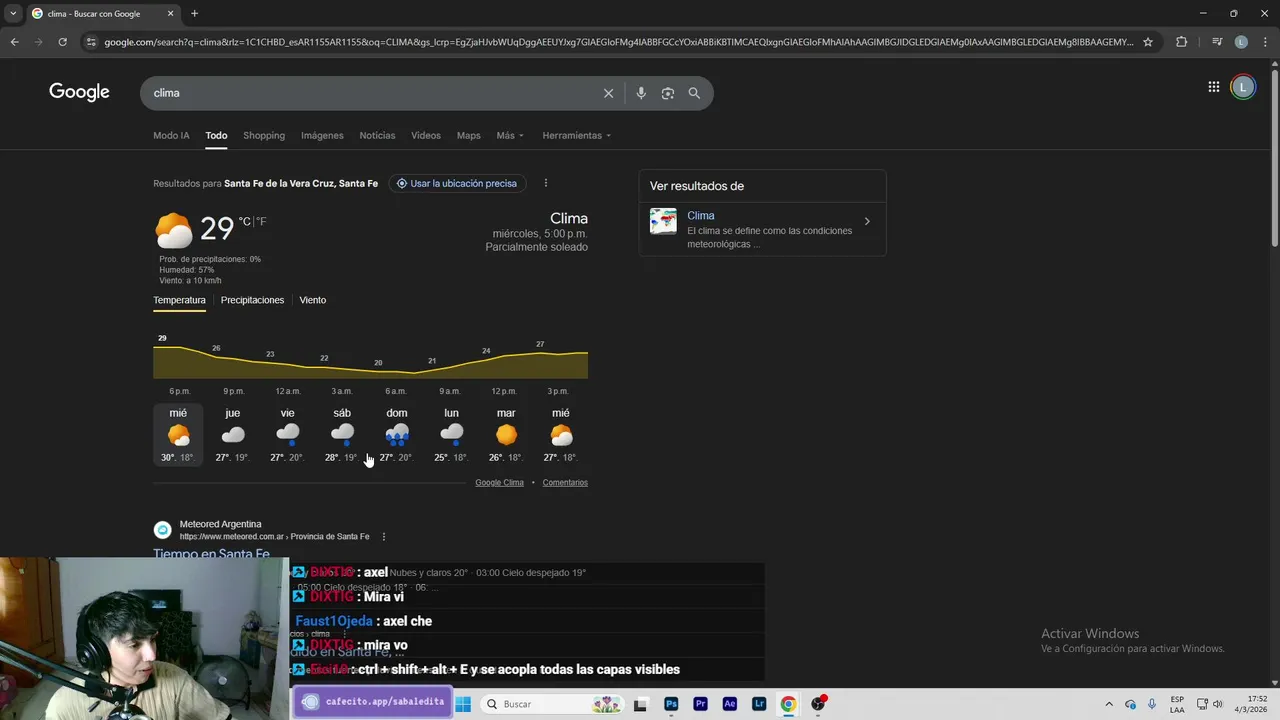Screen dimensions: 1280x720
Task: Open the Chrome extensions puzzle icon
Action: [x=1181, y=42]
